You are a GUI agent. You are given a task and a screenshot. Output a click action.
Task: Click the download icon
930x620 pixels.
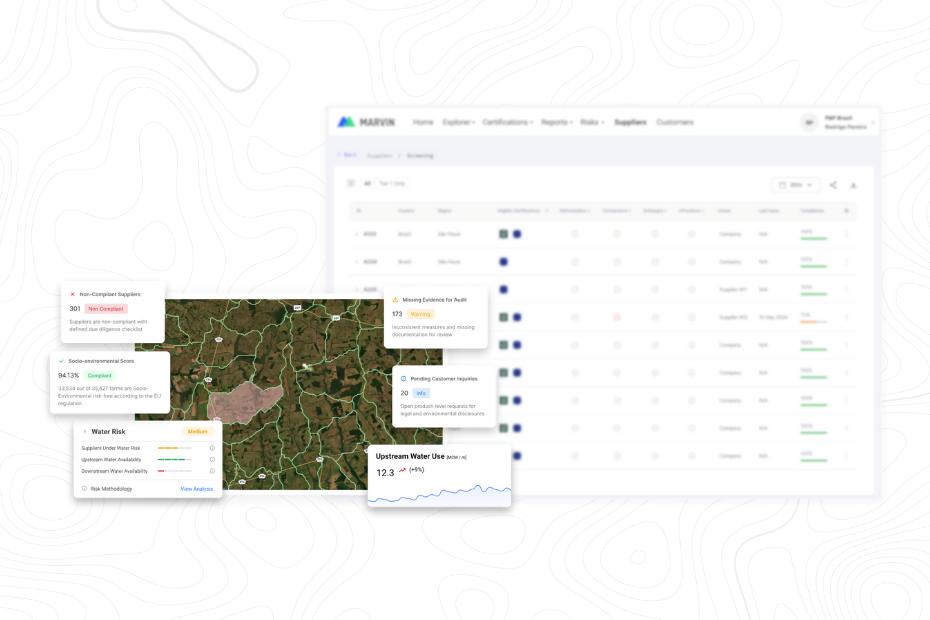point(853,185)
